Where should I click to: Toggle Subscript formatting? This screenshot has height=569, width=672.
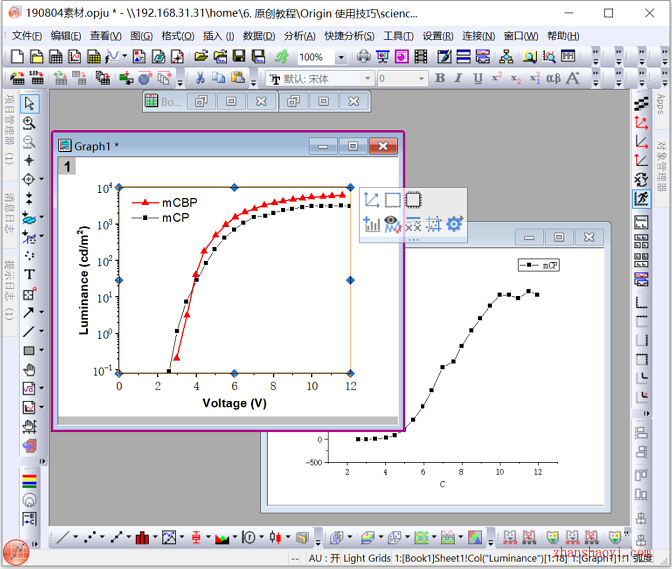pos(516,79)
